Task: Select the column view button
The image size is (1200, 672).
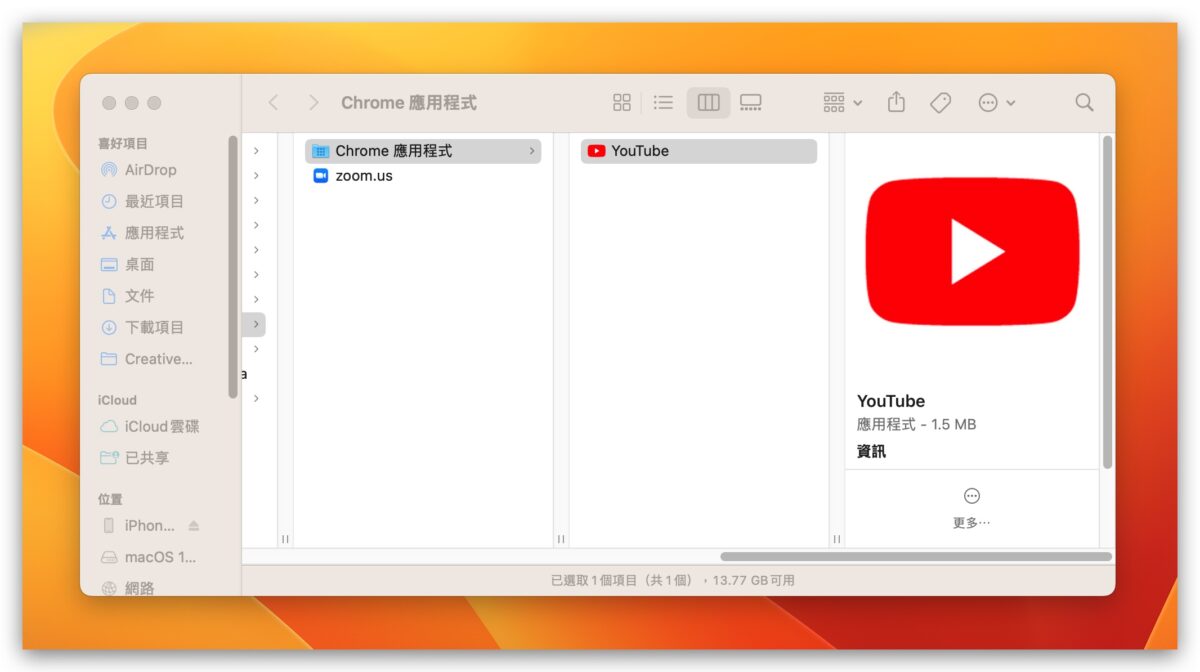Action: [708, 103]
